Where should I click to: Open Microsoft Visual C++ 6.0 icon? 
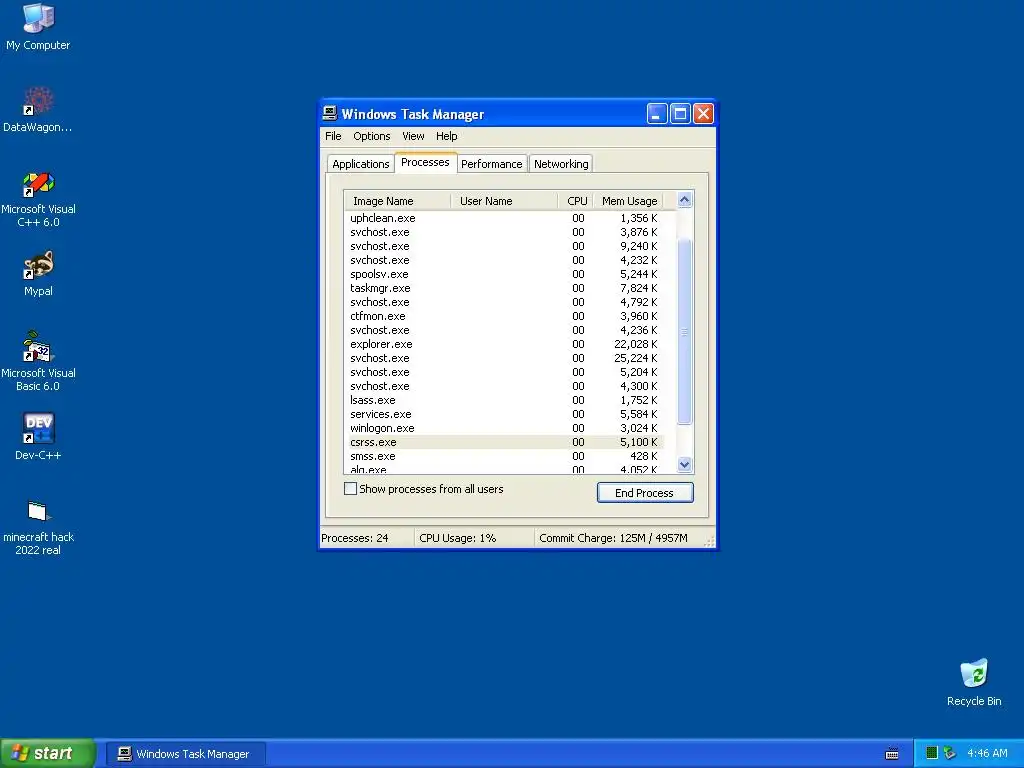[38, 199]
